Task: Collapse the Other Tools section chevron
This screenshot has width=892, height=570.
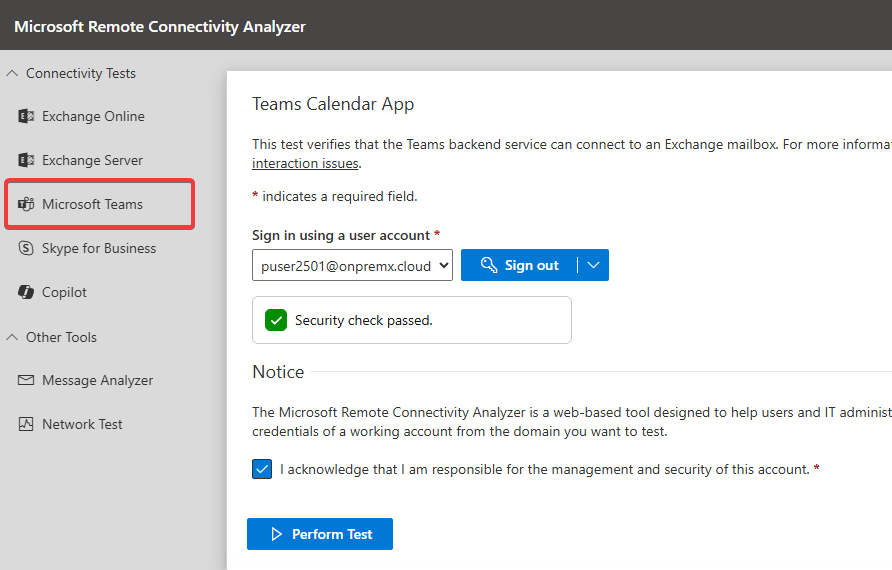Action: coord(12,337)
